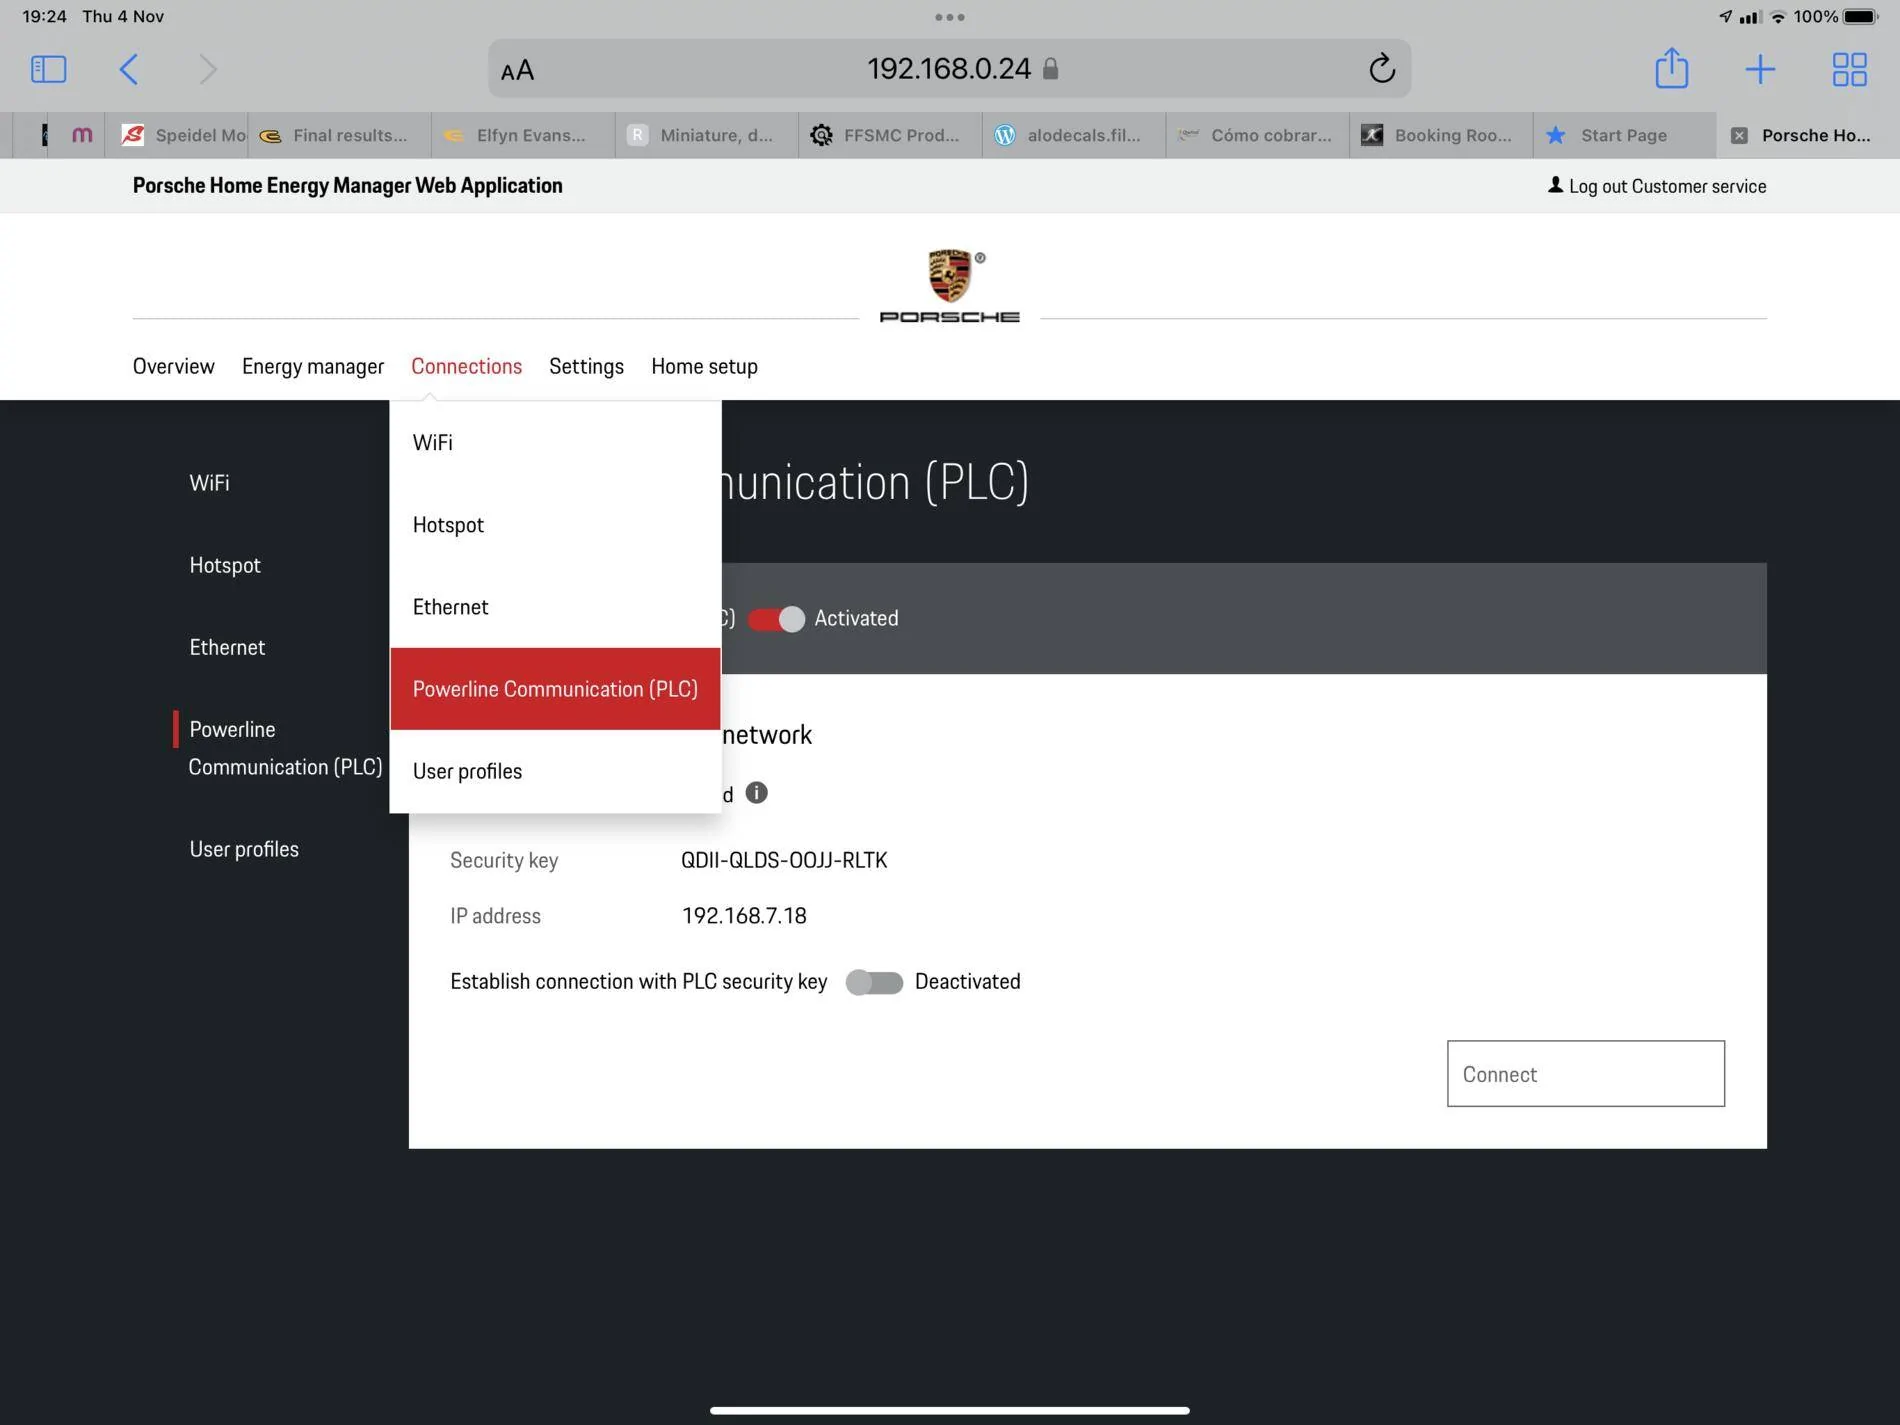
Task: Switch to the alodecals.fil... tab
Action: coord(1073,135)
